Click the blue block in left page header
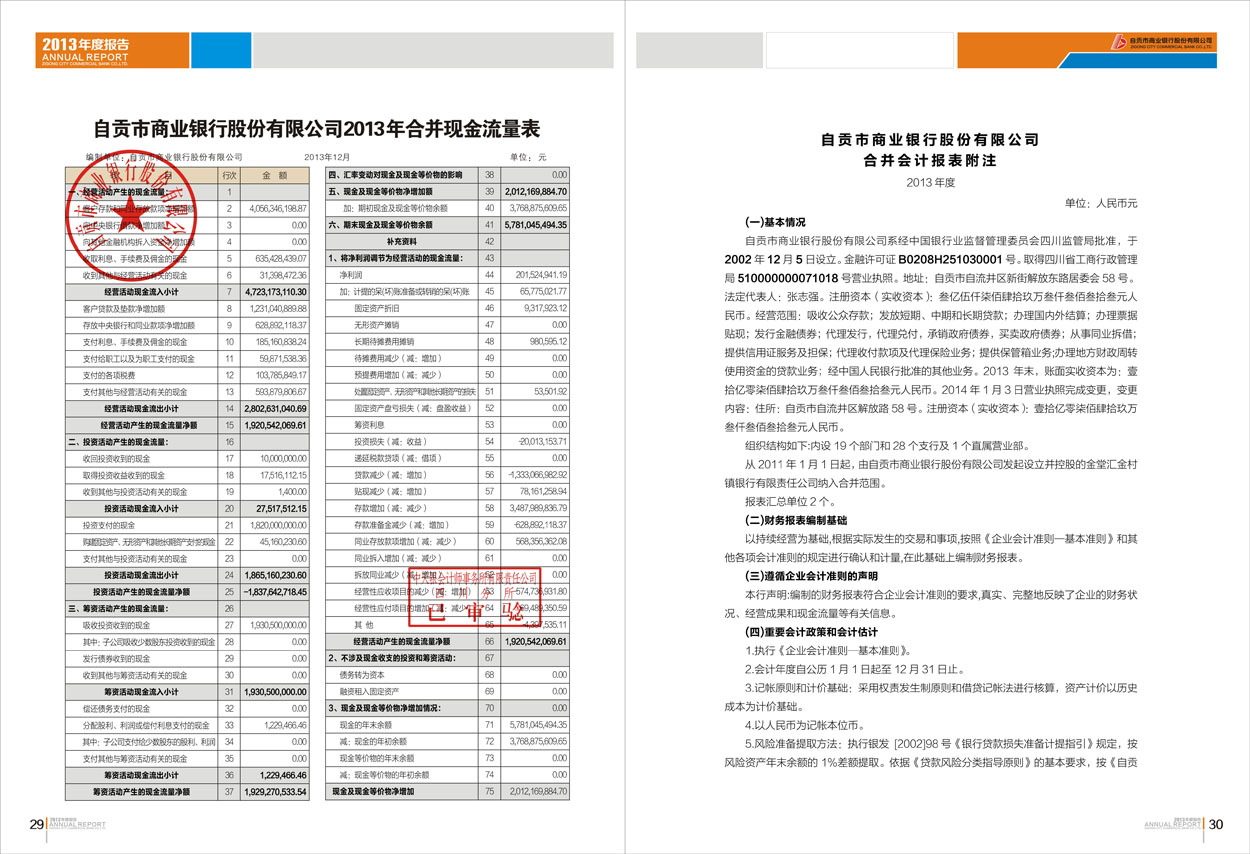1250x854 pixels. (x=220, y=50)
